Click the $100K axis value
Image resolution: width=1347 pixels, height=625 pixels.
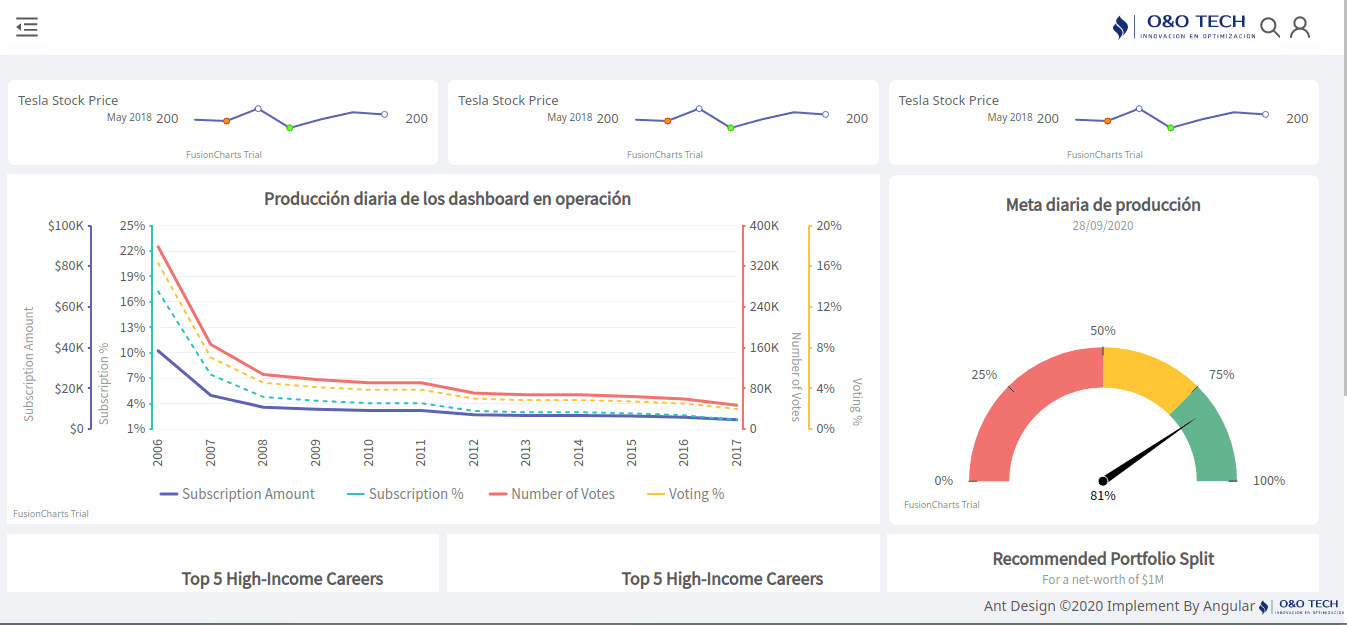pos(66,226)
